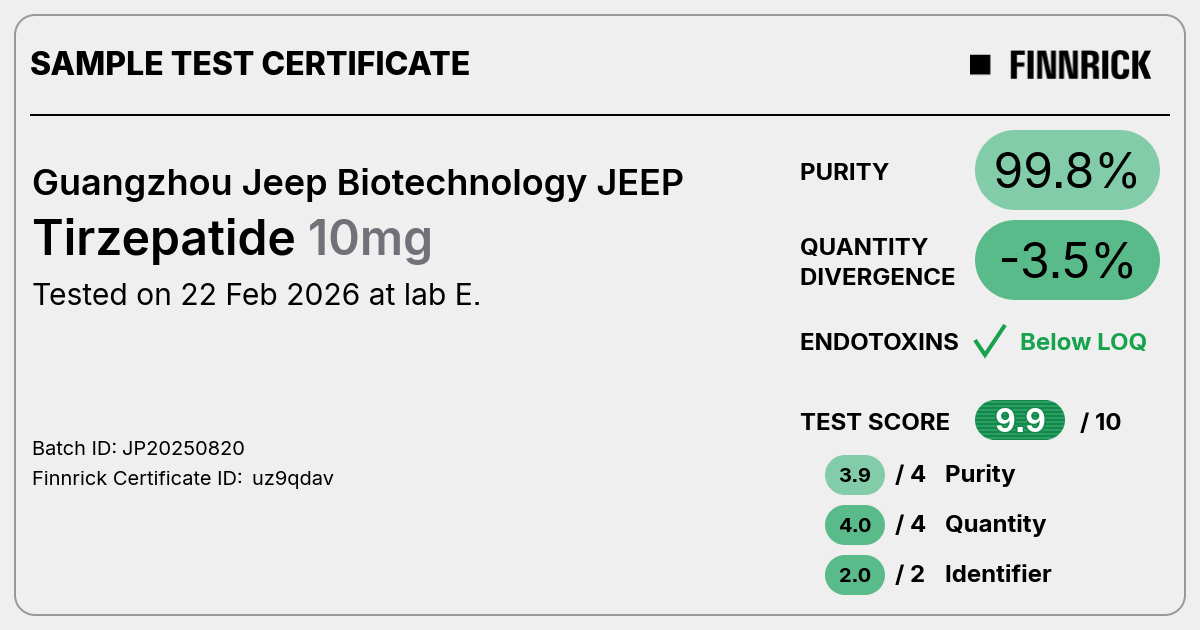The image size is (1200, 630).
Task: Click the 9.9 test score badge
Action: click(x=1020, y=421)
